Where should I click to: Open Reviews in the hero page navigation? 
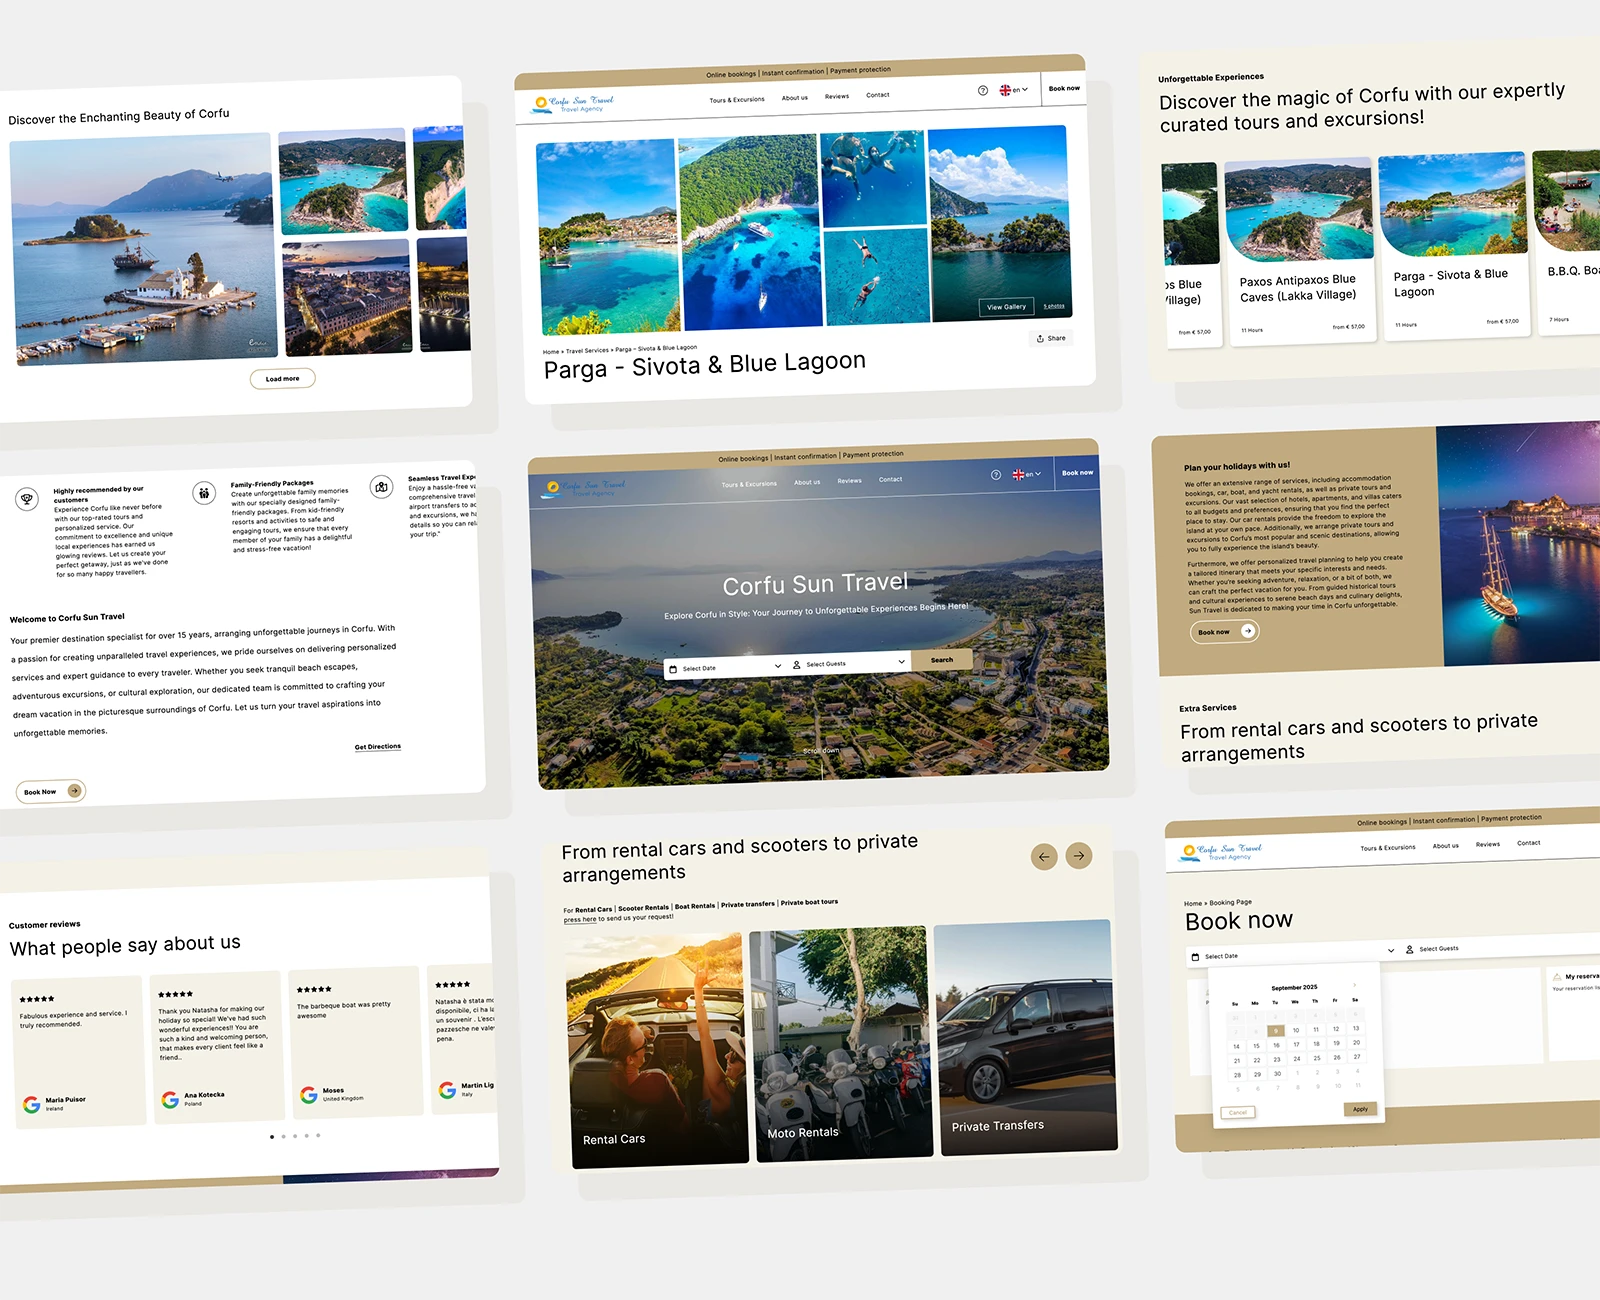pyautogui.click(x=849, y=481)
